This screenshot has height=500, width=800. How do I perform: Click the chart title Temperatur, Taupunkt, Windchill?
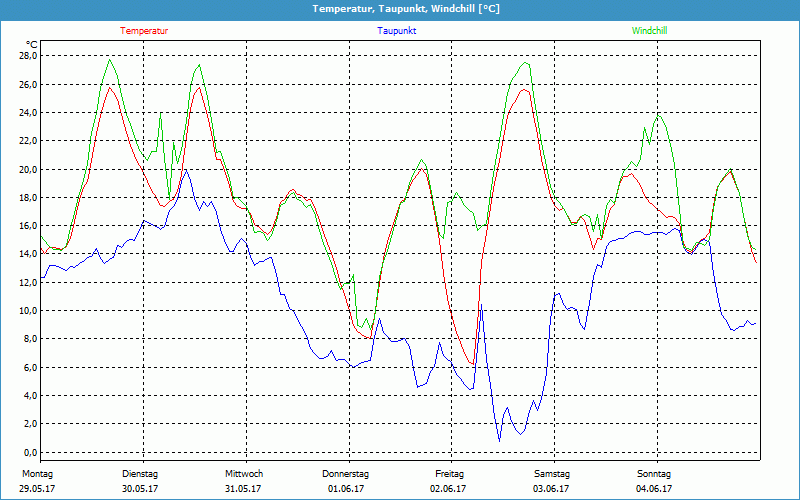[406, 9]
